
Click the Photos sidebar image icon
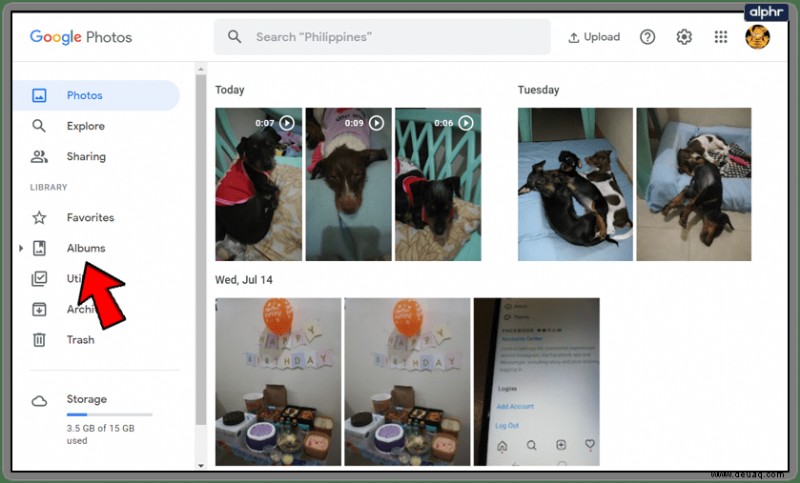39,95
